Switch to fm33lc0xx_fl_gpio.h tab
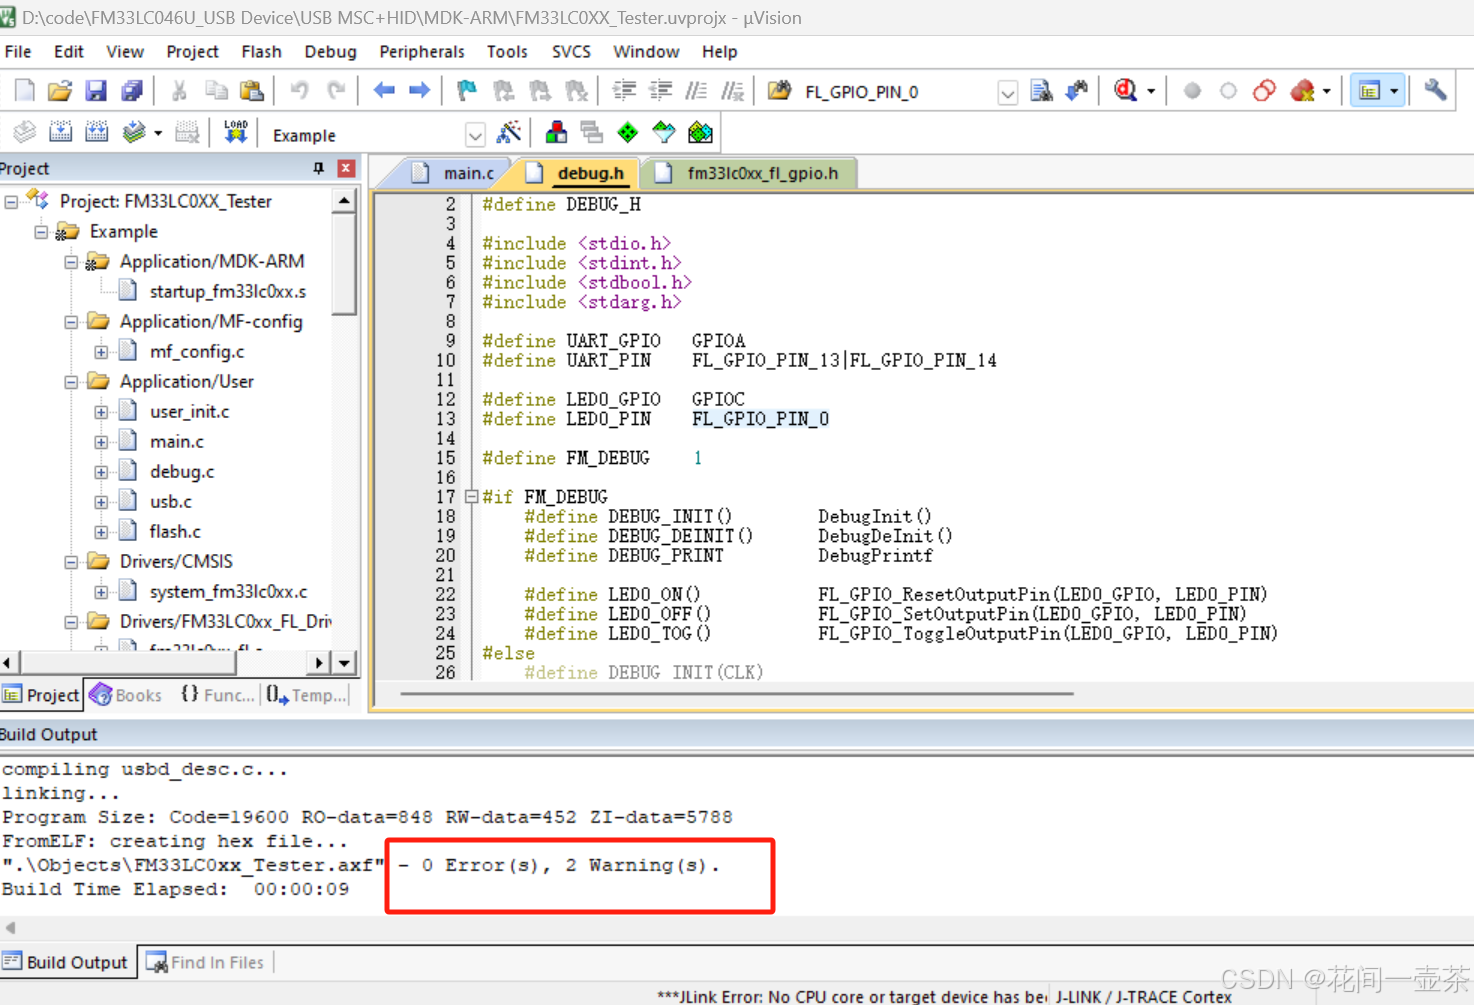Screen dimensions: 1474x1005 (749, 173)
